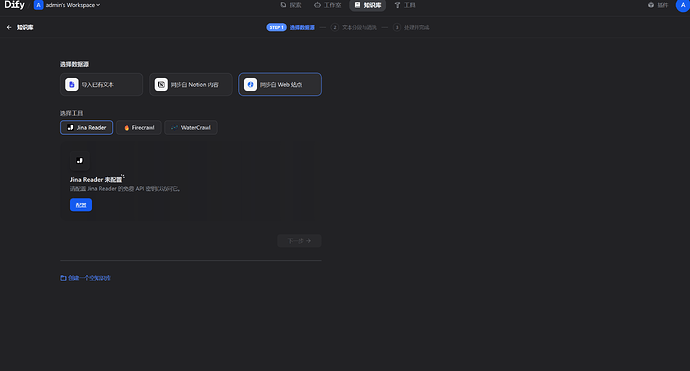Click the next step button
The height and width of the screenshot is (371, 690).
(299, 241)
